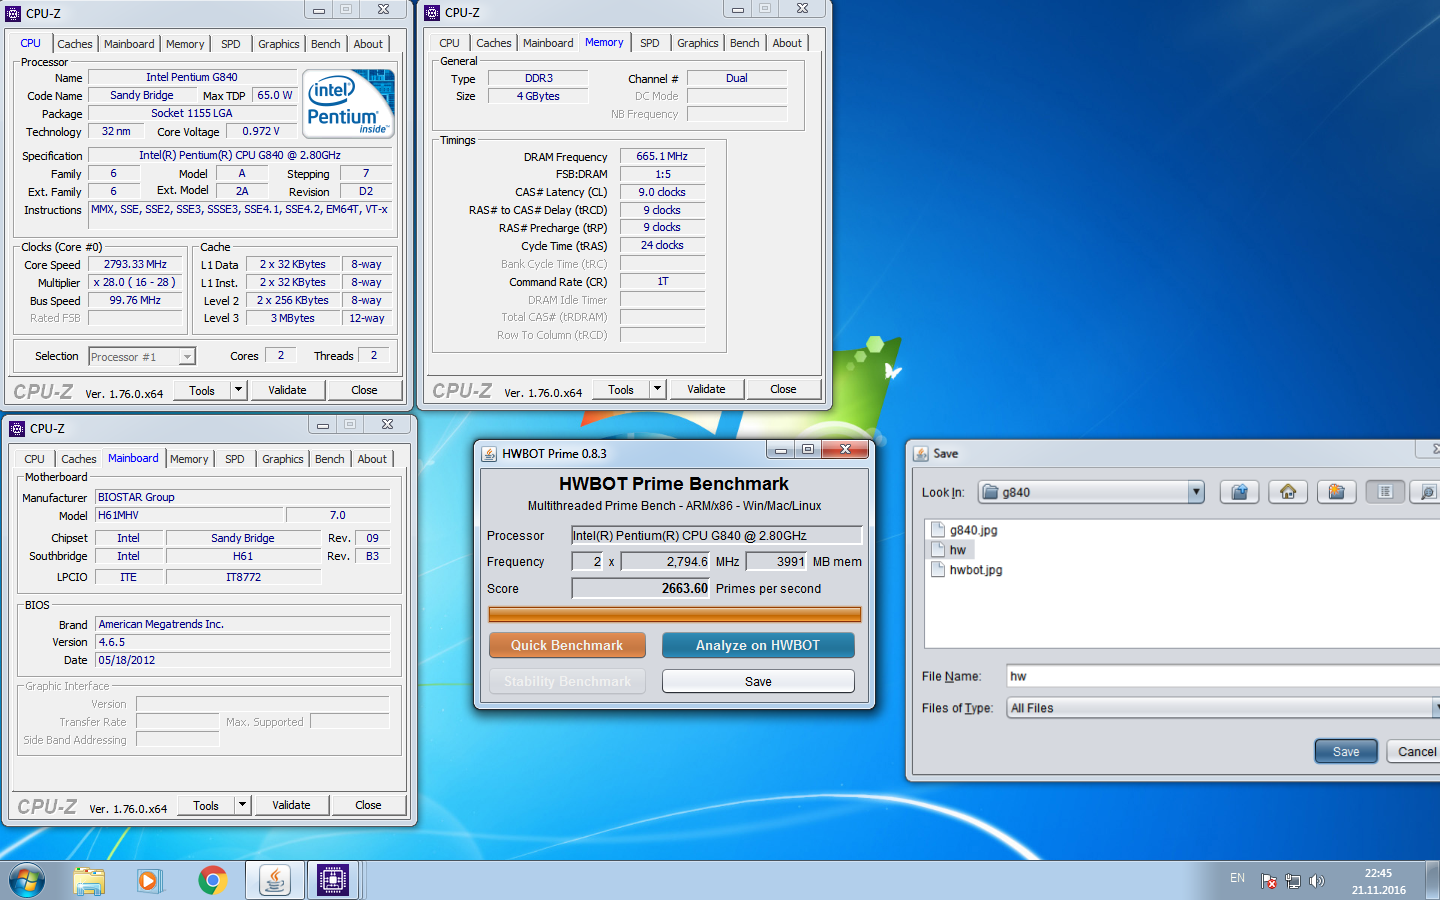Open Memory tab in the Motherboard window
This screenshot has width=1440, height=900.
point(189,459)
